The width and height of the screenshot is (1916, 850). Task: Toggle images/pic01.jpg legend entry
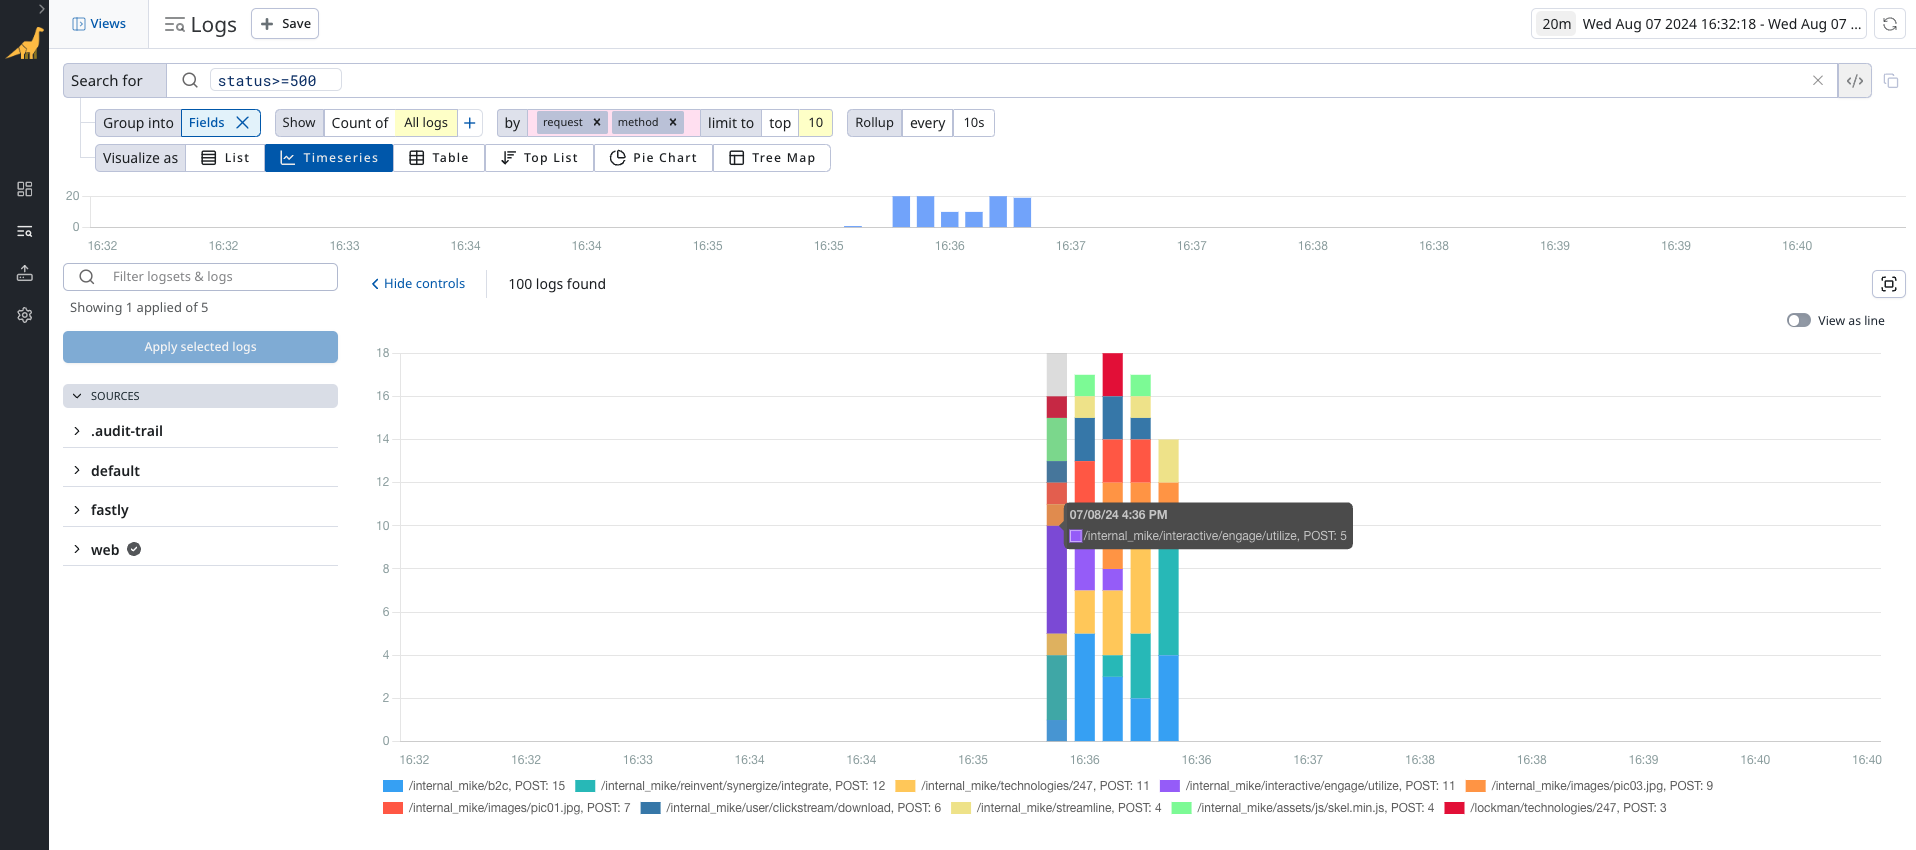(507, 808)
